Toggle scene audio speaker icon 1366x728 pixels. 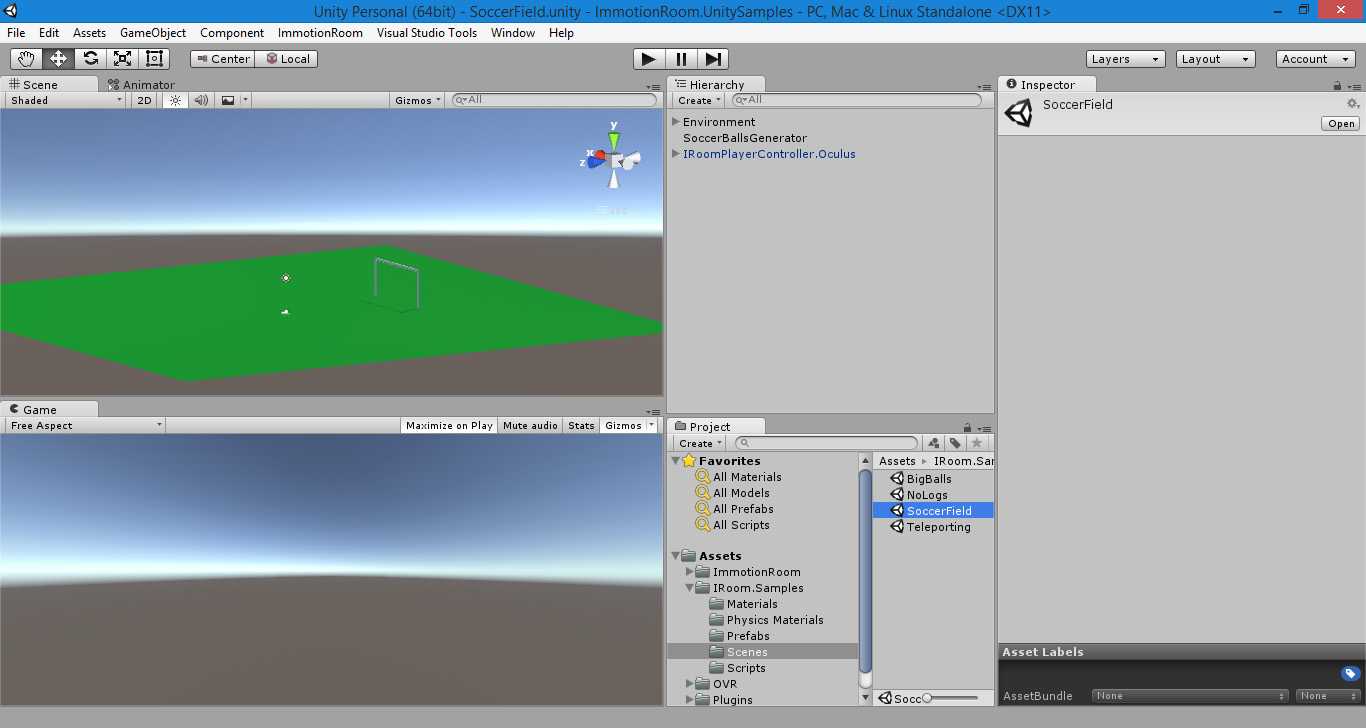click(201, 100)
